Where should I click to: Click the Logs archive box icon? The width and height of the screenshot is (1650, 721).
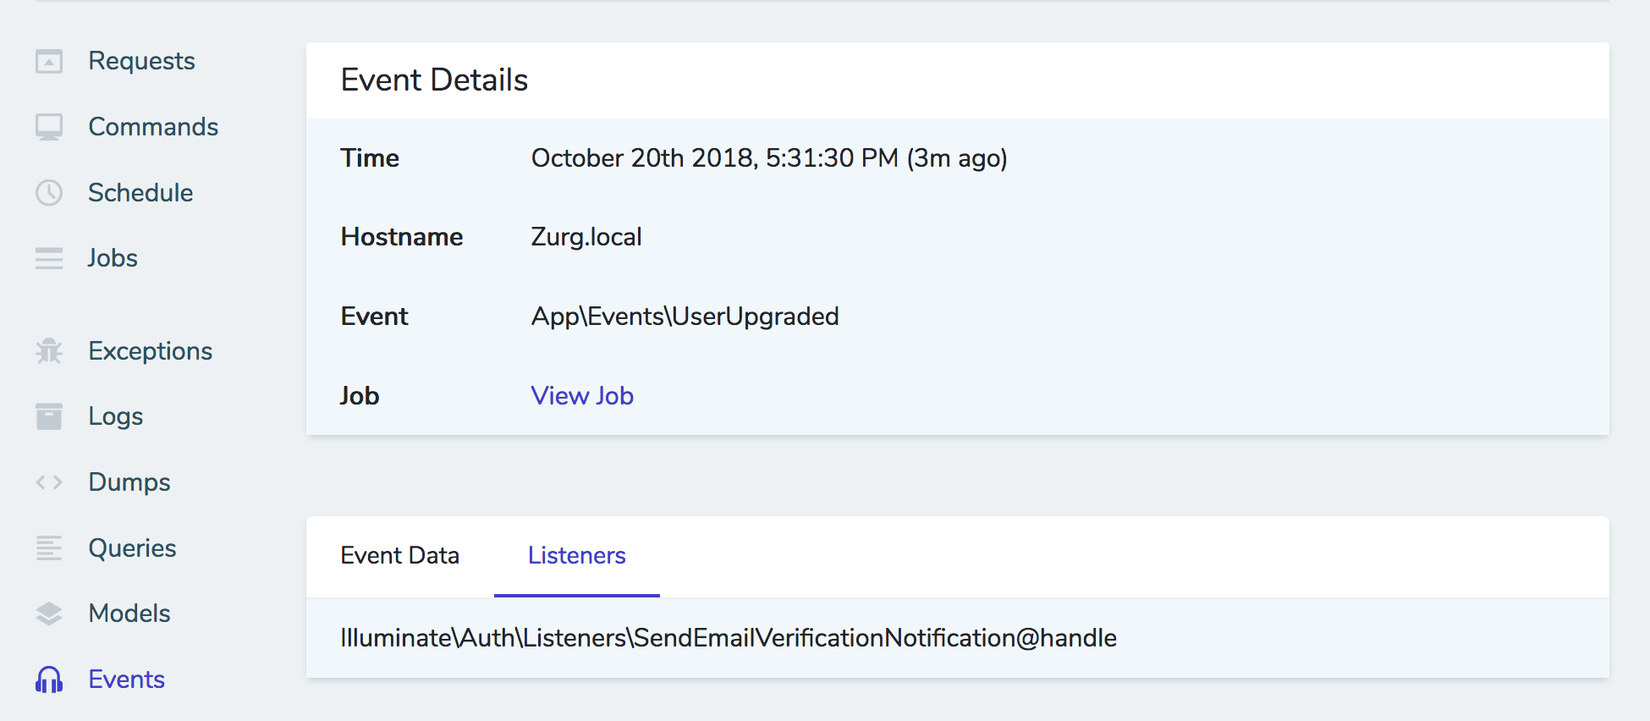click(49, 416)
